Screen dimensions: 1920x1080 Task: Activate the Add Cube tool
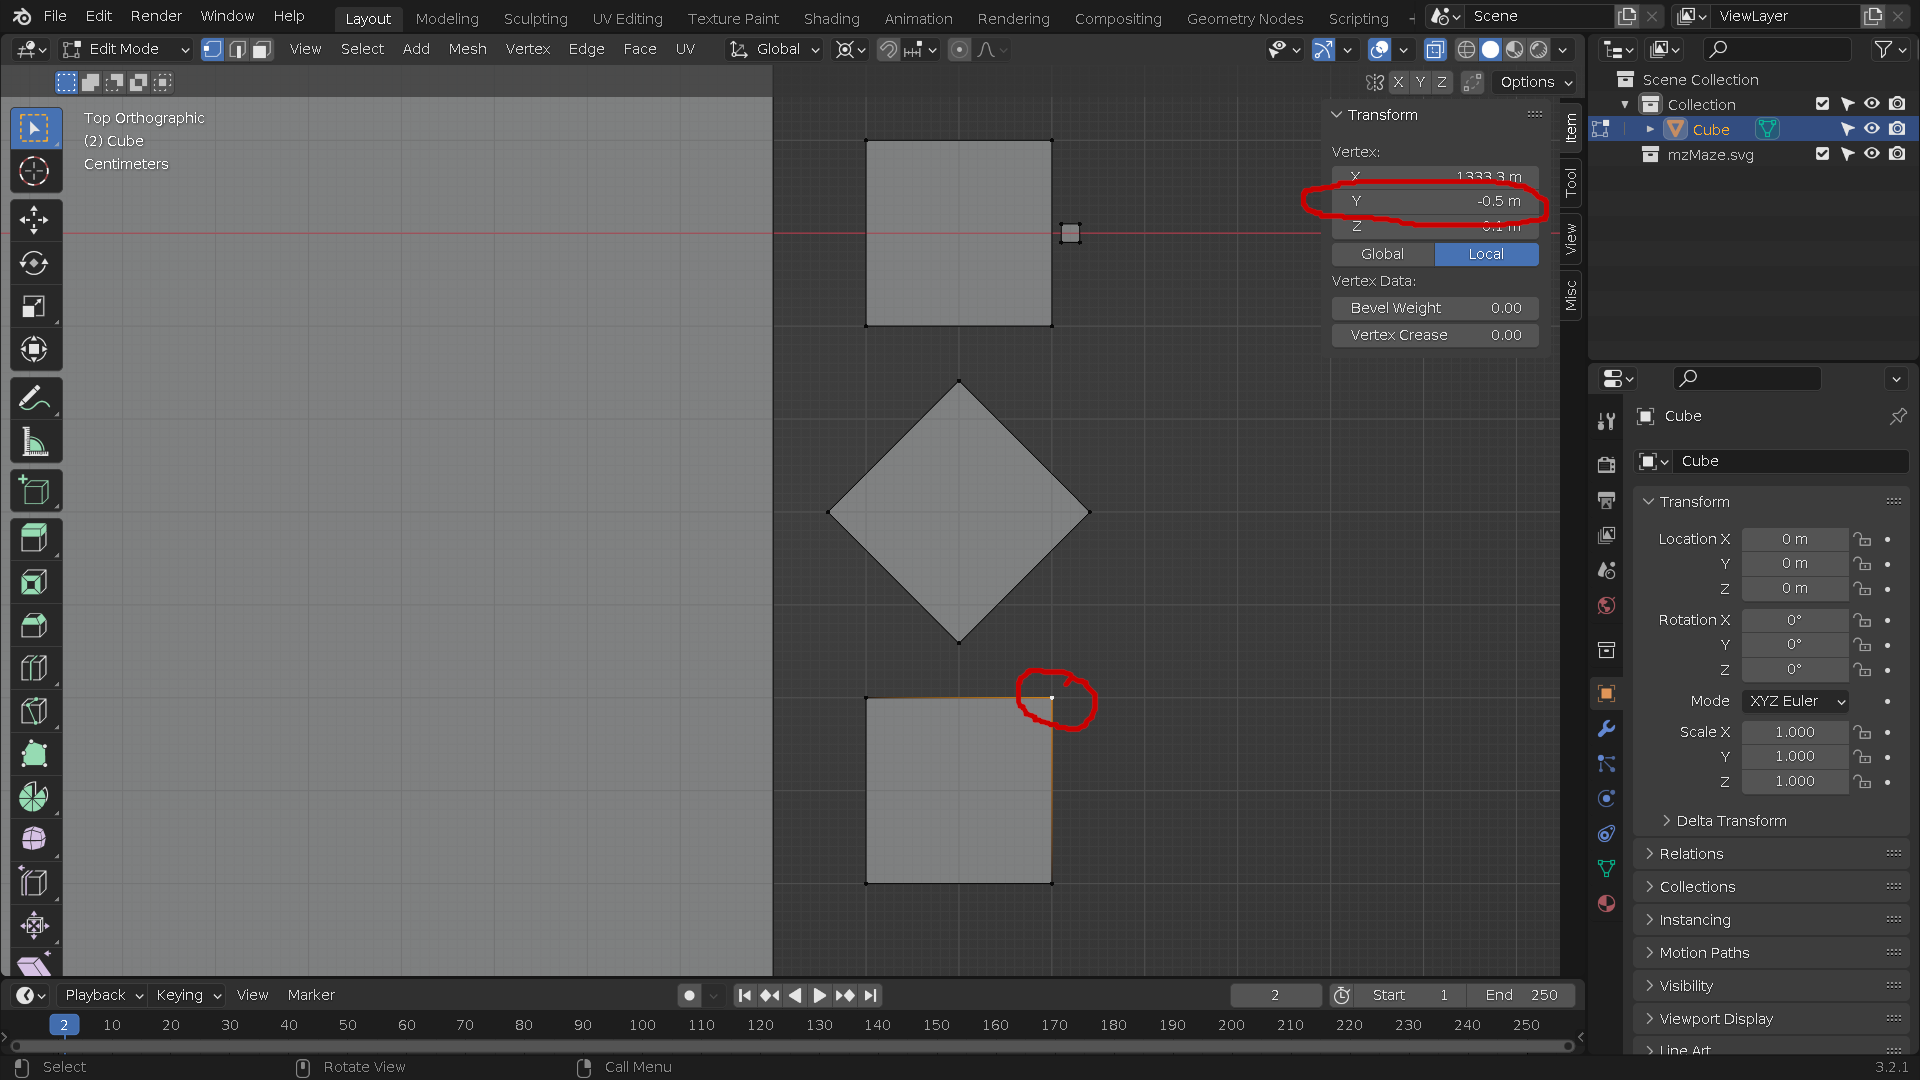pyautogui.click(x=35, y=490)
